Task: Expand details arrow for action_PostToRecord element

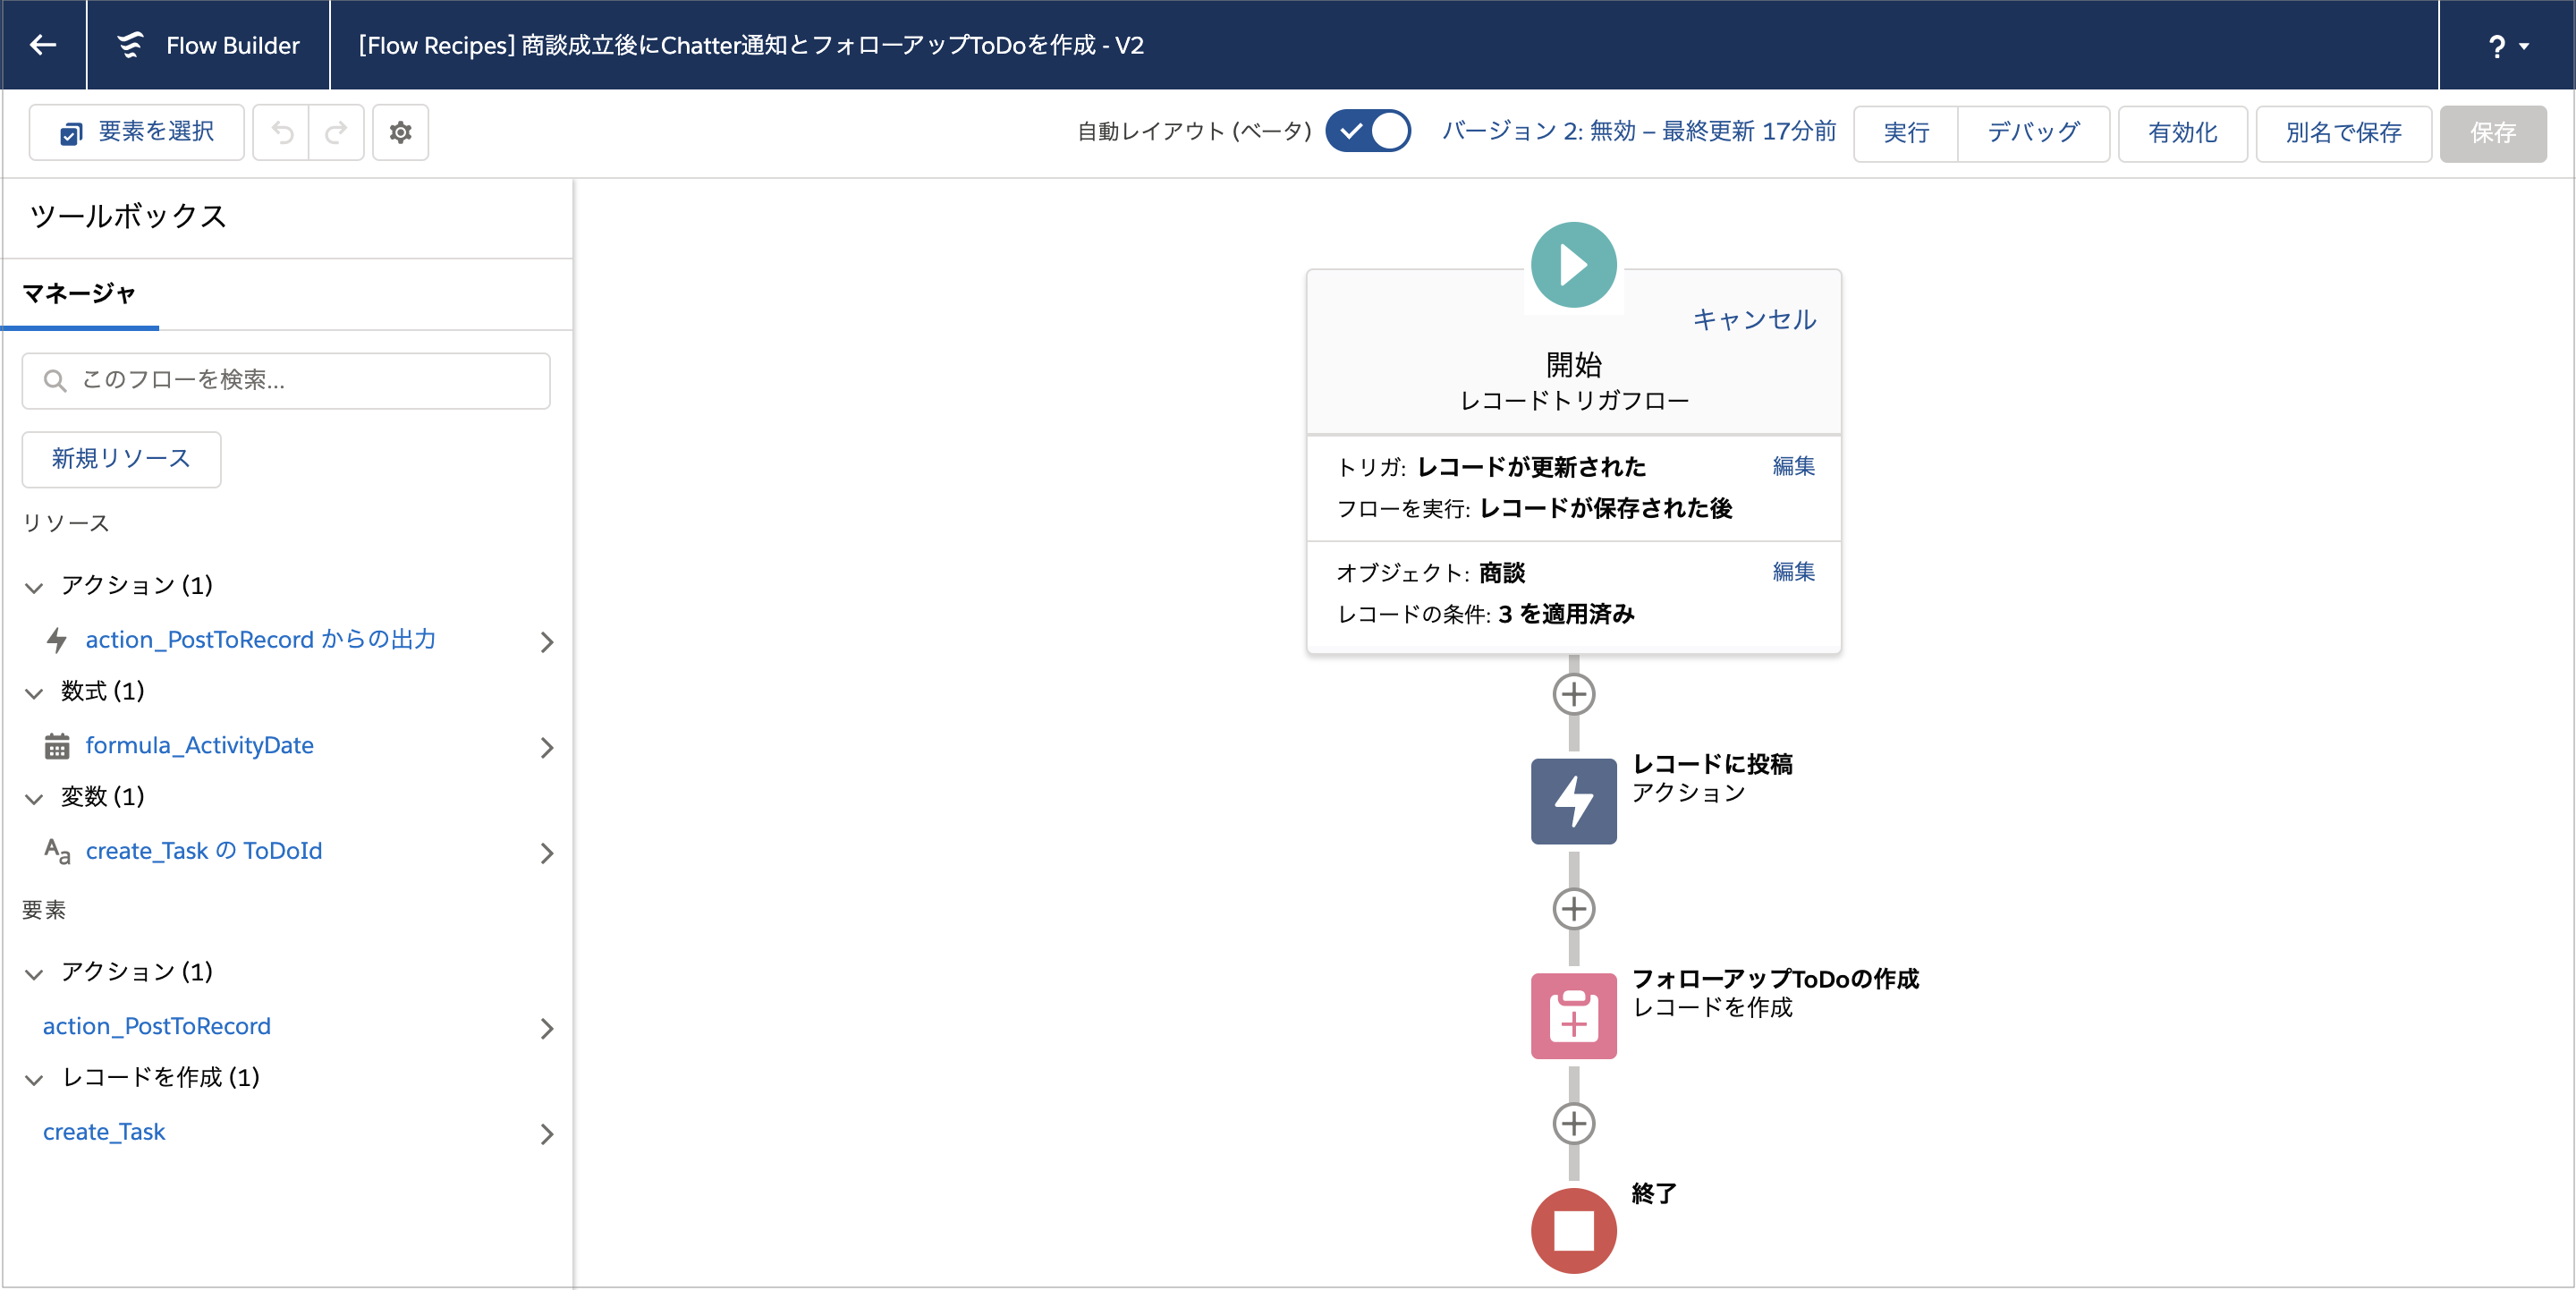Action: [546, 1029]
